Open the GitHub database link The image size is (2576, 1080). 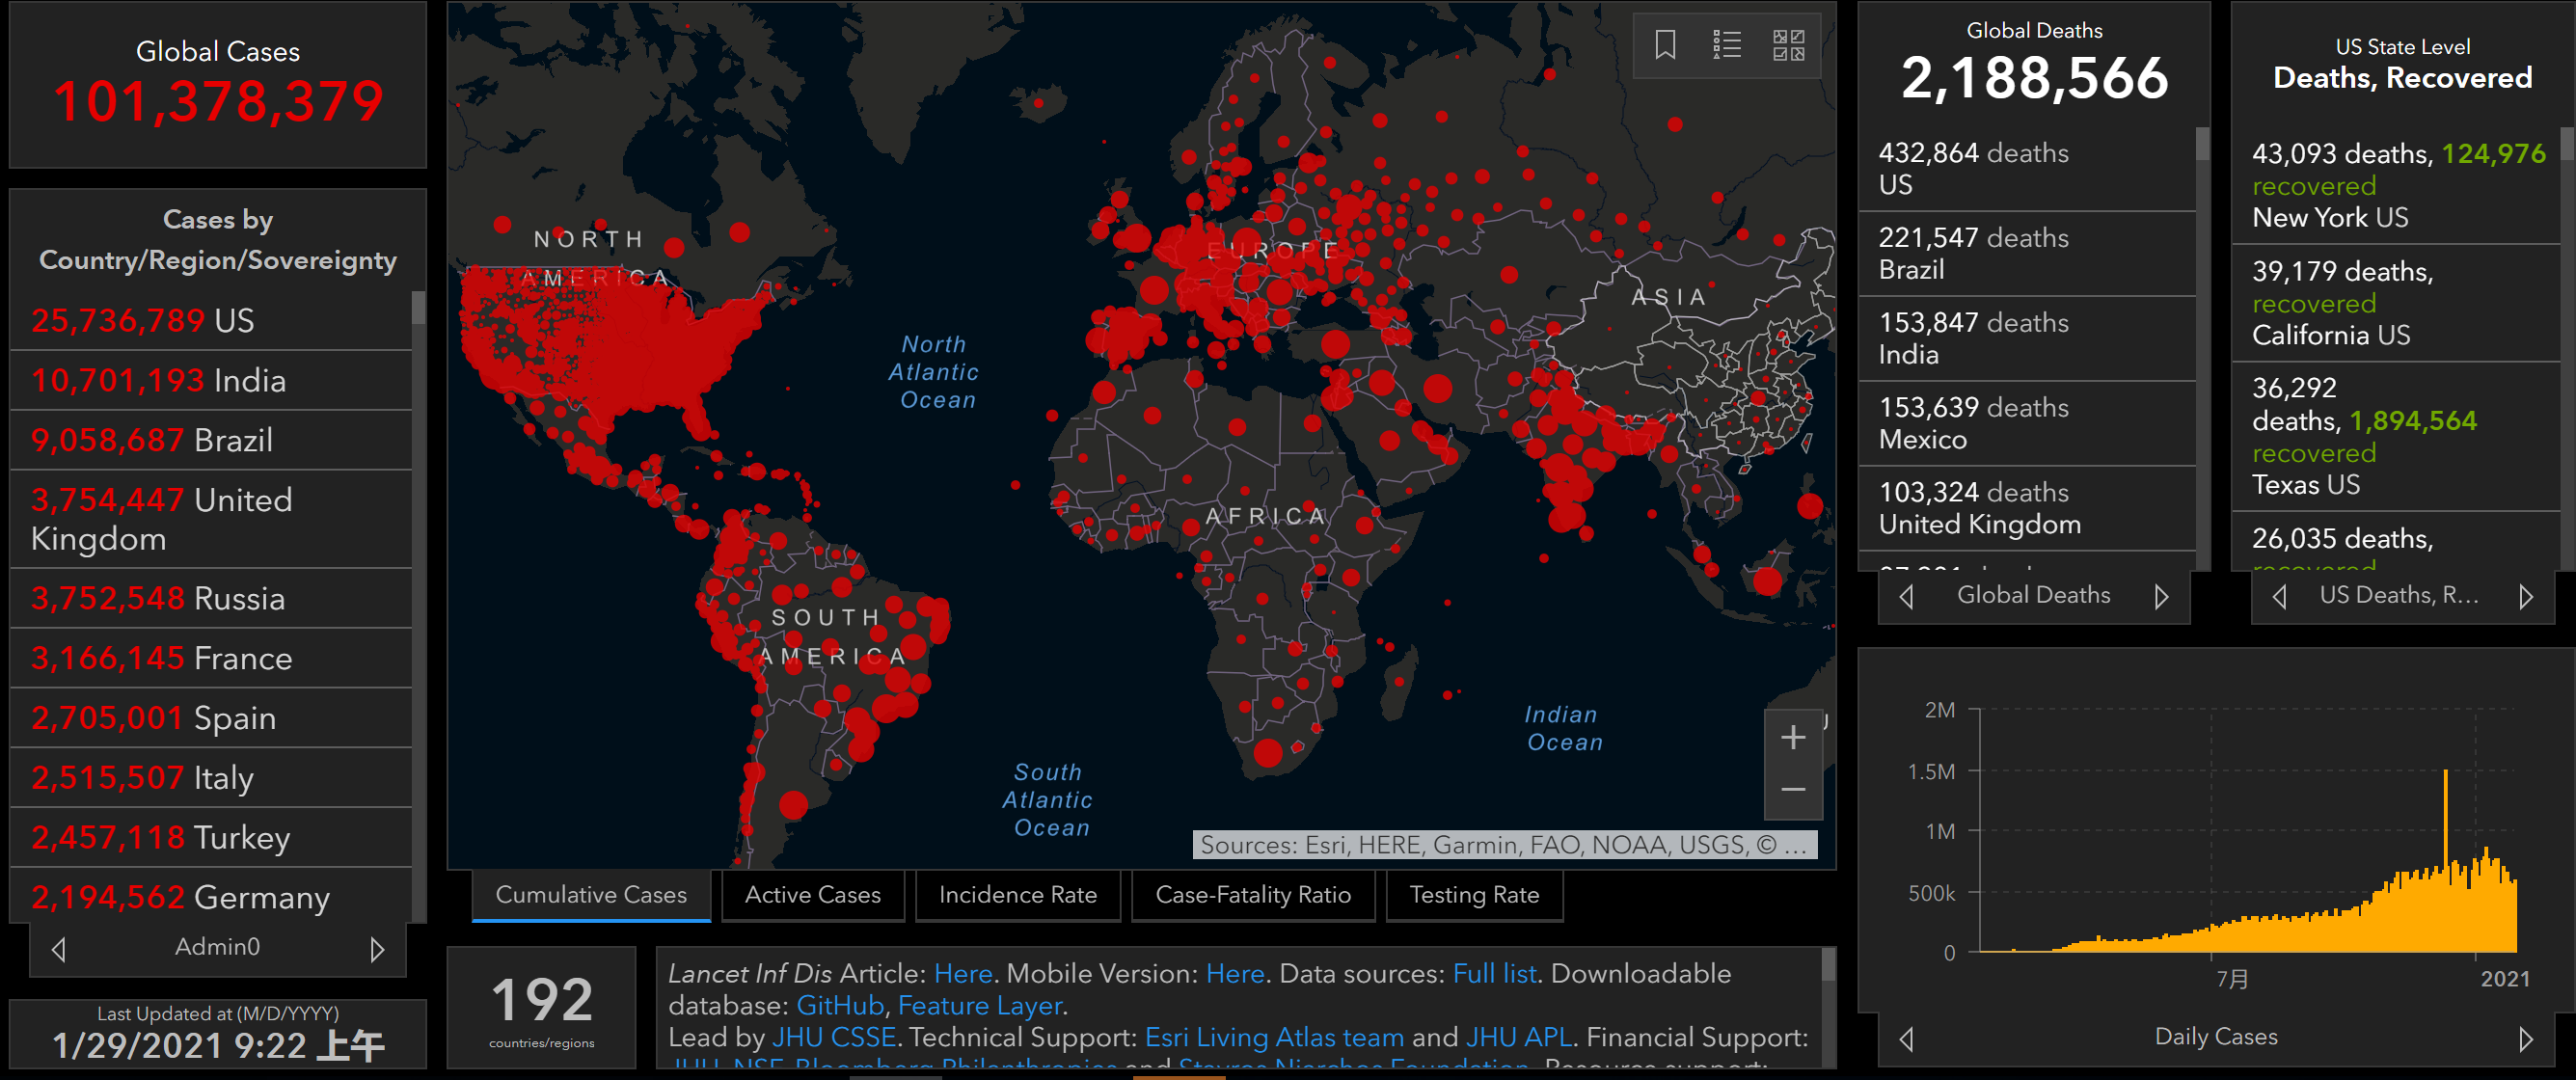840,1006
